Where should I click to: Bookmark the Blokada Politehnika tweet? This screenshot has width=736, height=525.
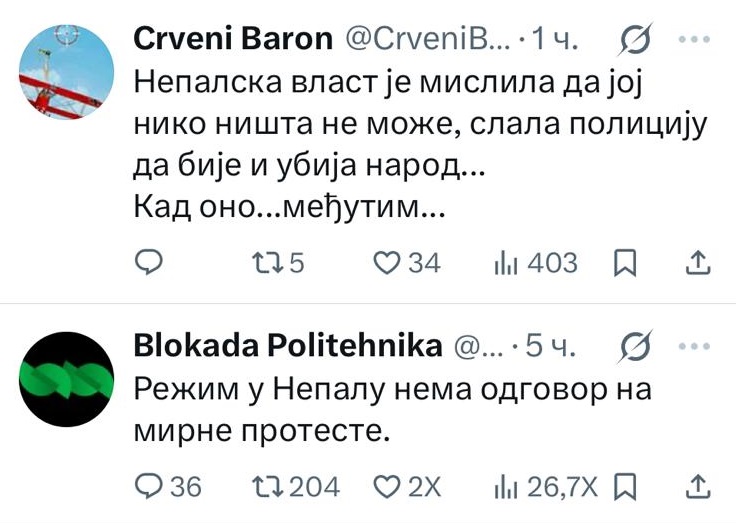tap(625, 487)
